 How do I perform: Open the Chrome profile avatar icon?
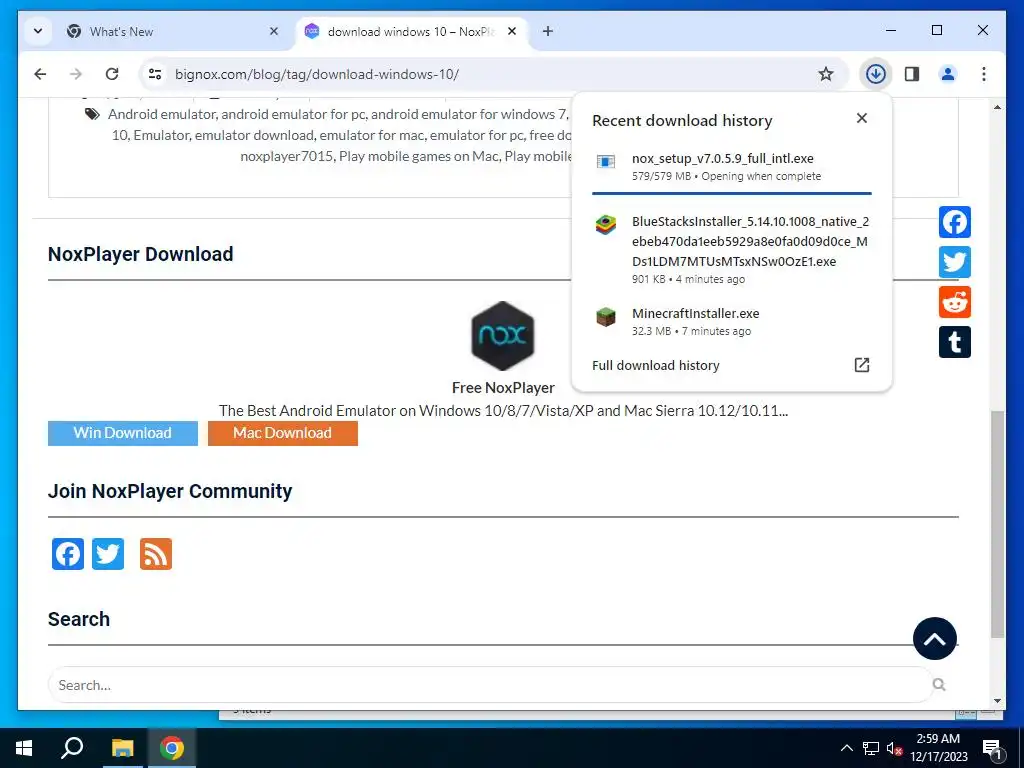(x=948, y=74)
